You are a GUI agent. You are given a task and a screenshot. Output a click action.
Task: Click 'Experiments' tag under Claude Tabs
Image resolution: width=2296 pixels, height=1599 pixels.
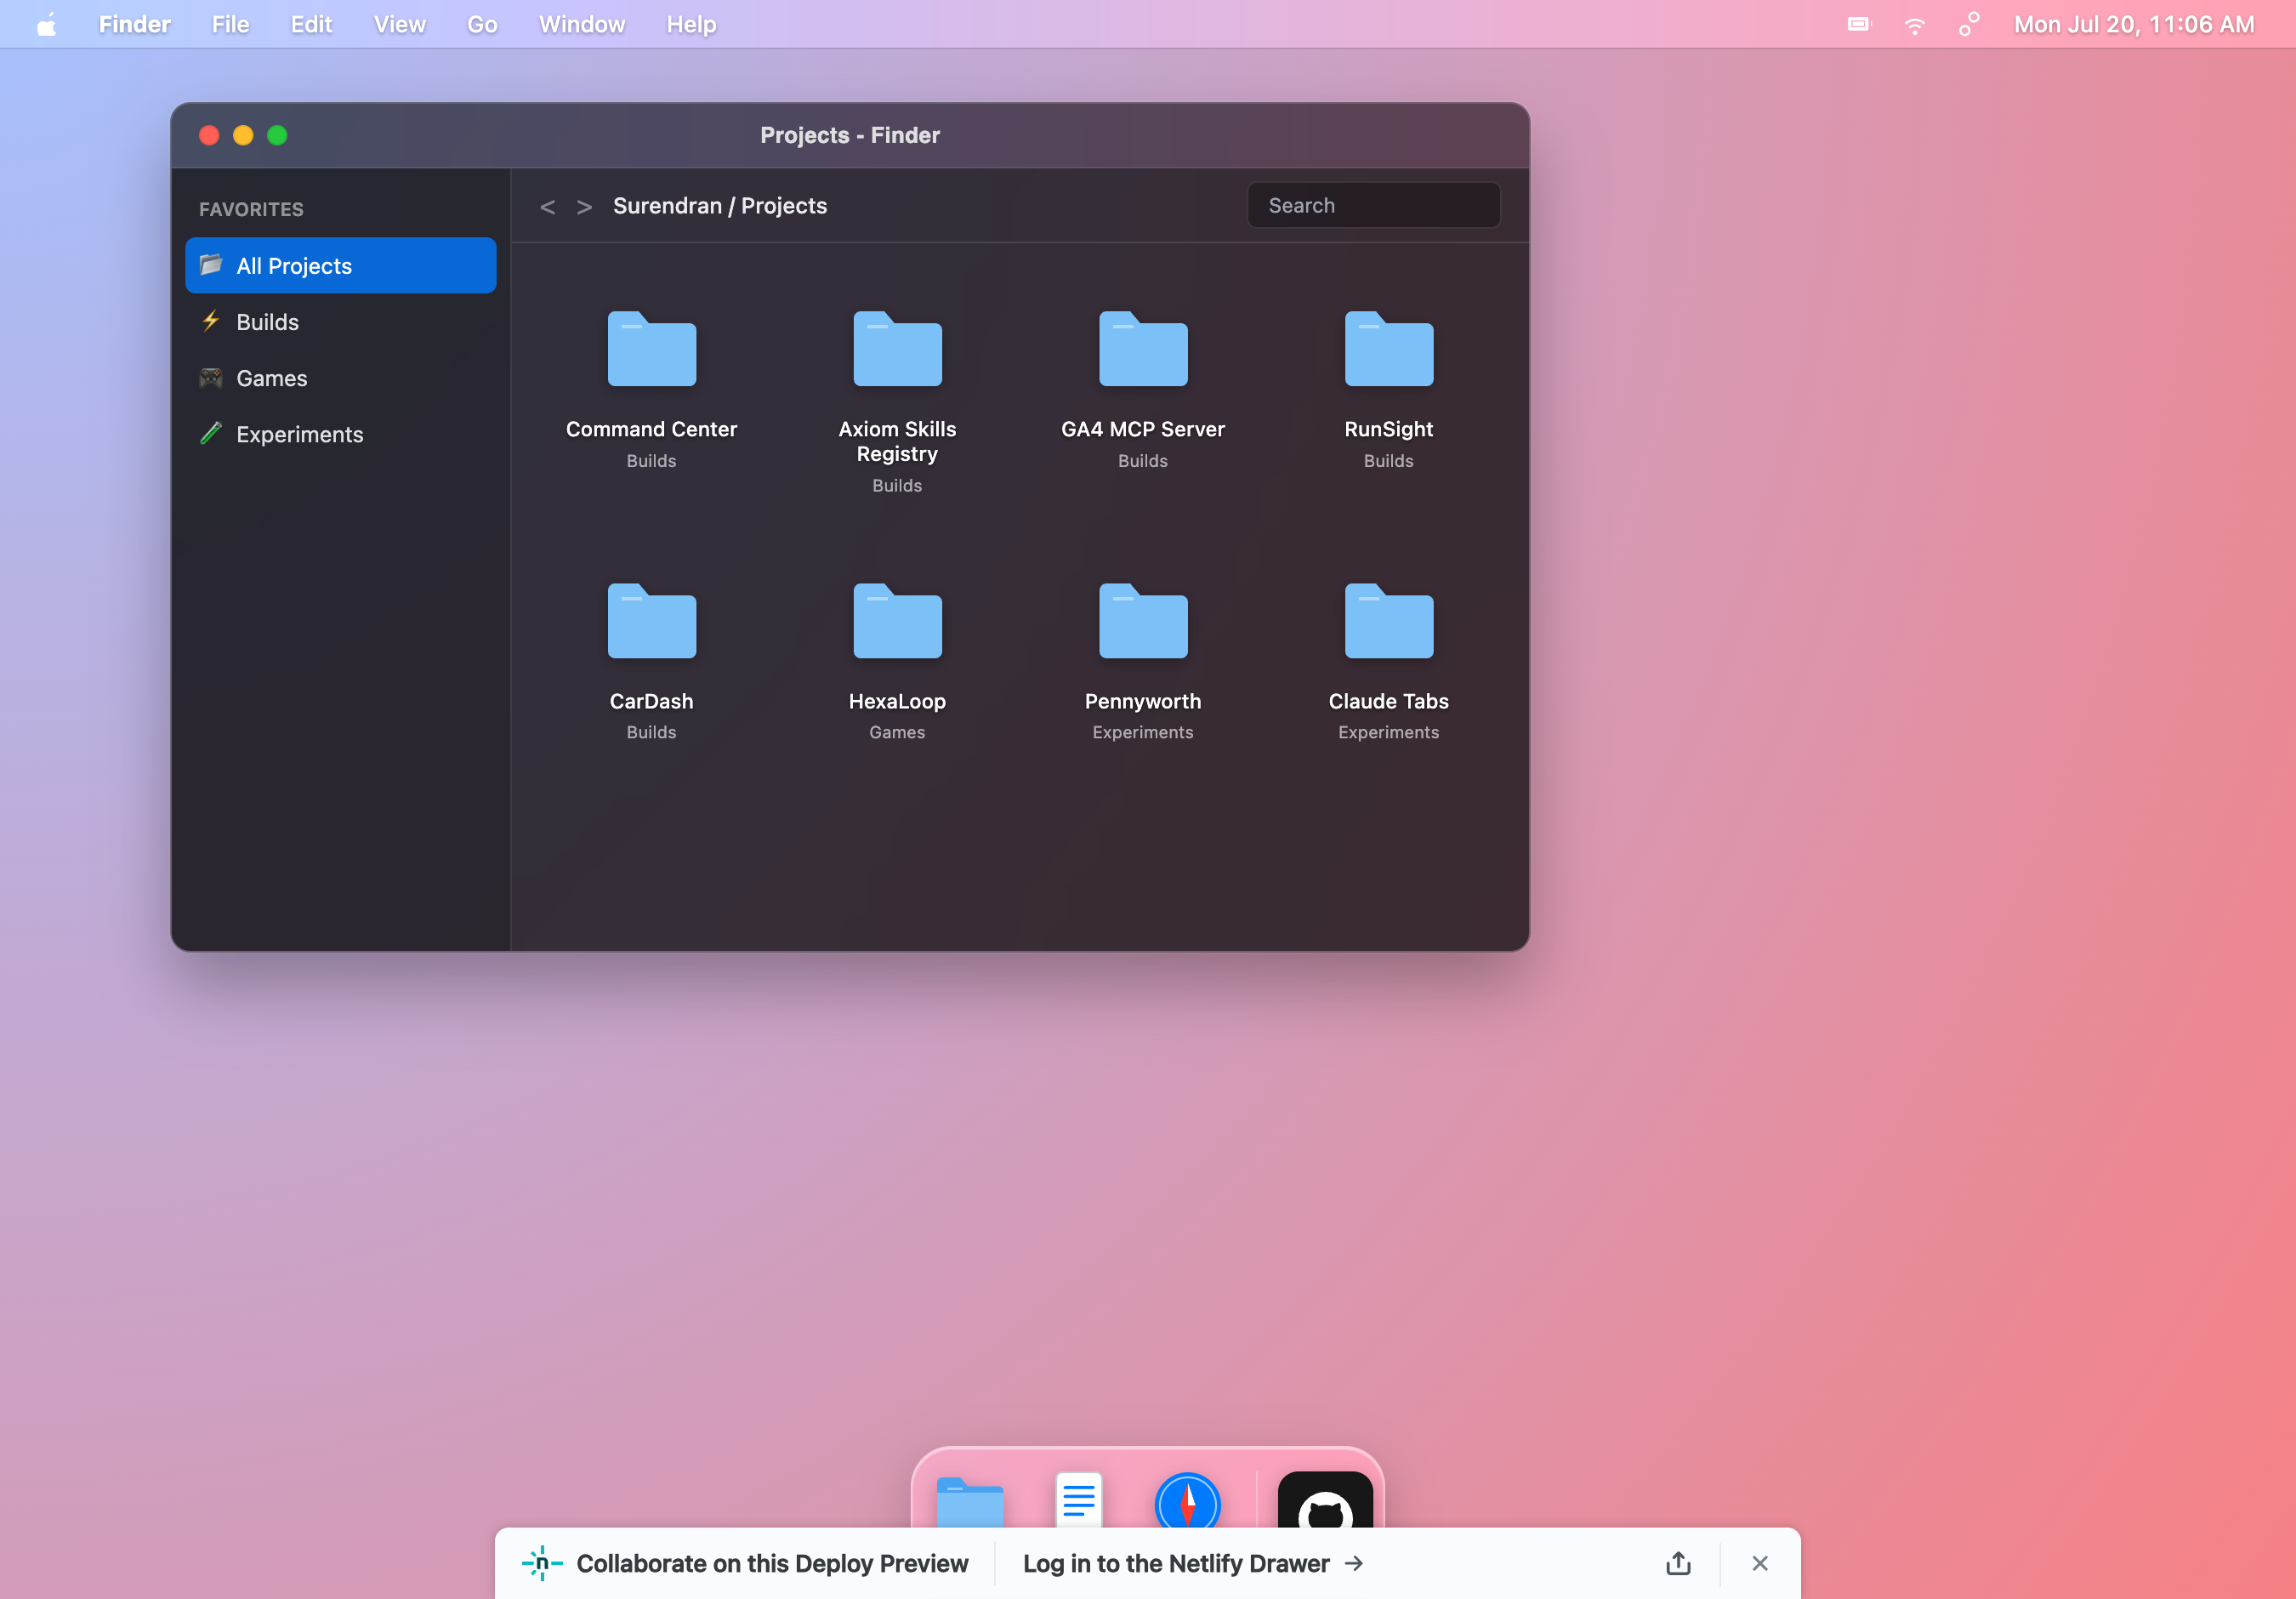point(1388,732)
